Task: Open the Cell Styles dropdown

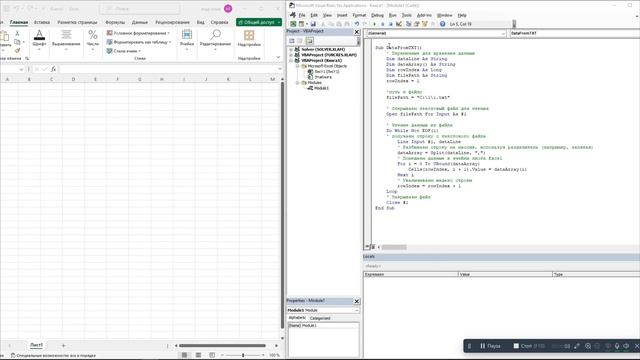Action: coord(124,51)
